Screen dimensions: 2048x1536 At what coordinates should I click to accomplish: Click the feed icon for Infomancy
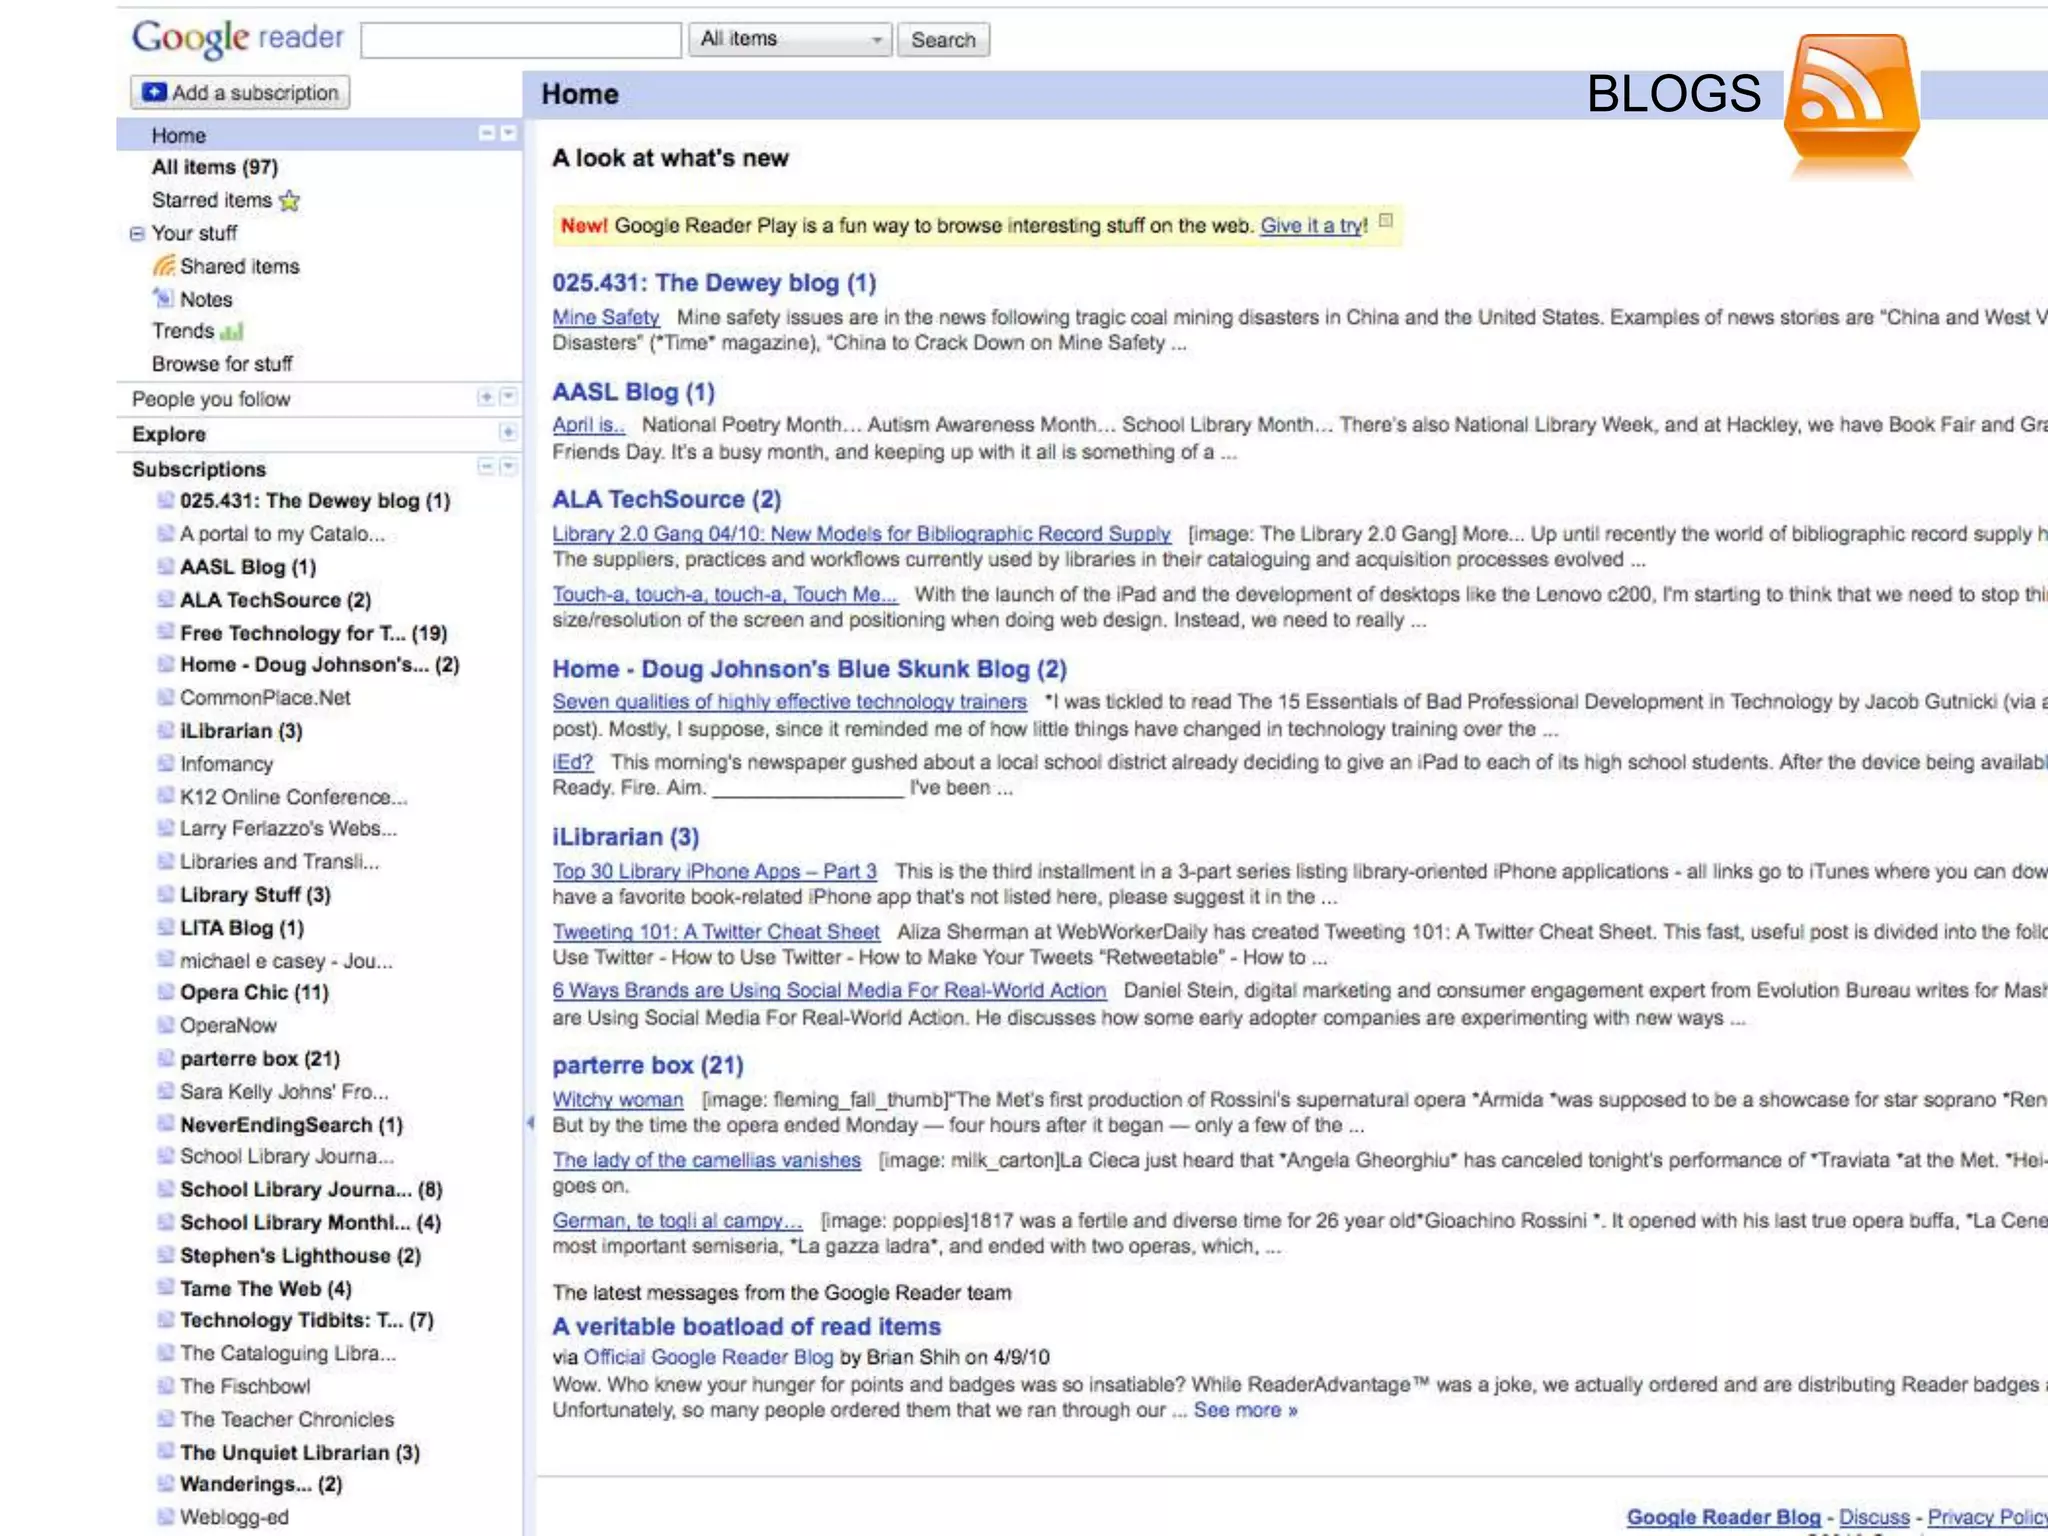pyautogui.click(x=166, y=763)
